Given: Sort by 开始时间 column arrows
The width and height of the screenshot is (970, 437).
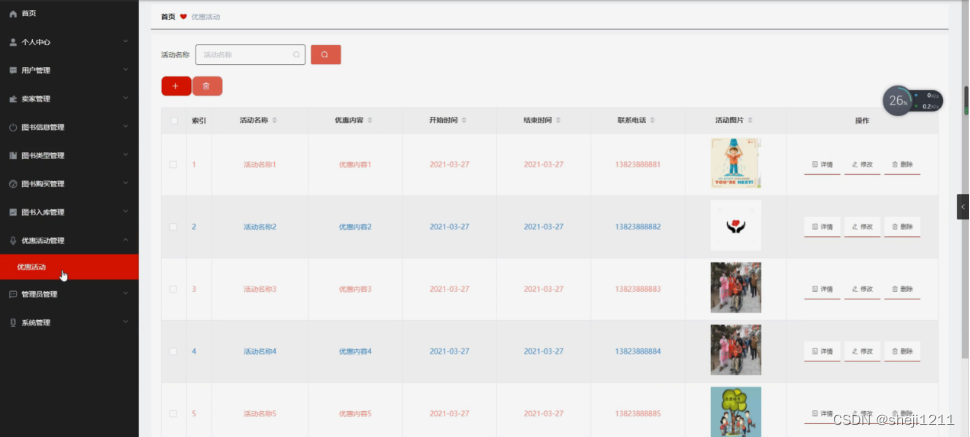Looking at the screenshot, I should click(x=464, y=120).
